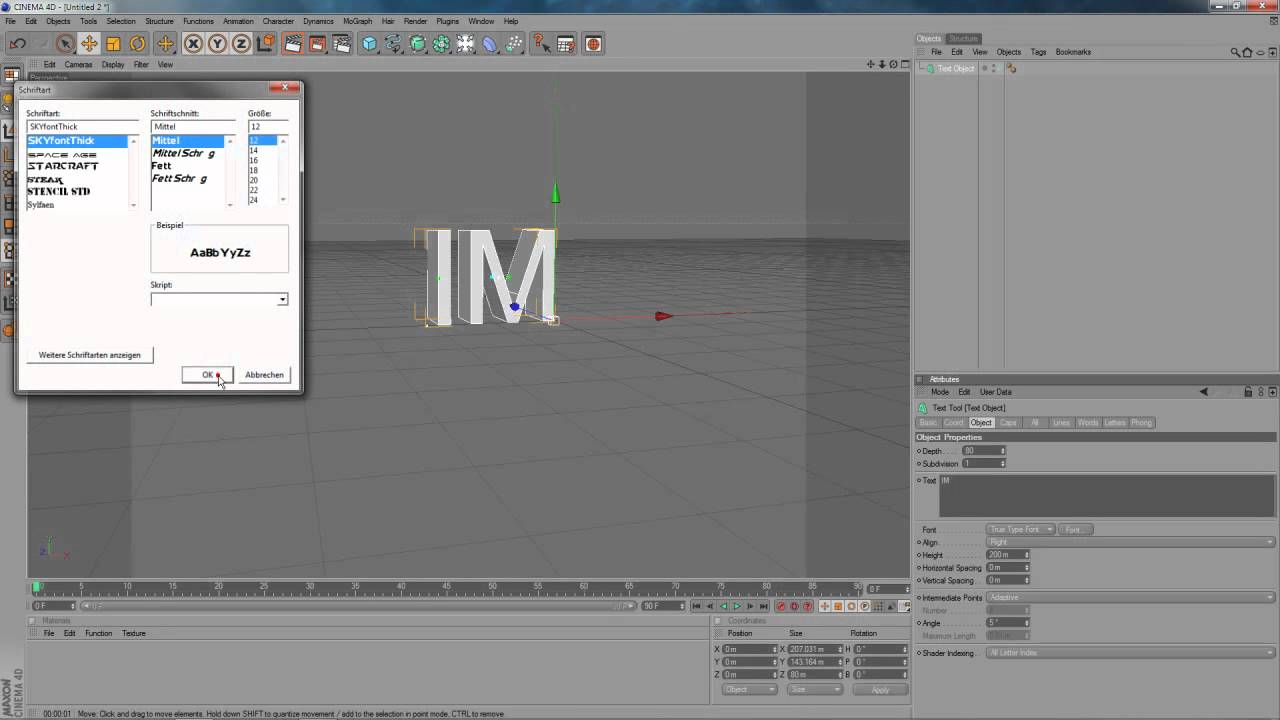Open the Object coordinate mode dropdown

pos(749,690)
